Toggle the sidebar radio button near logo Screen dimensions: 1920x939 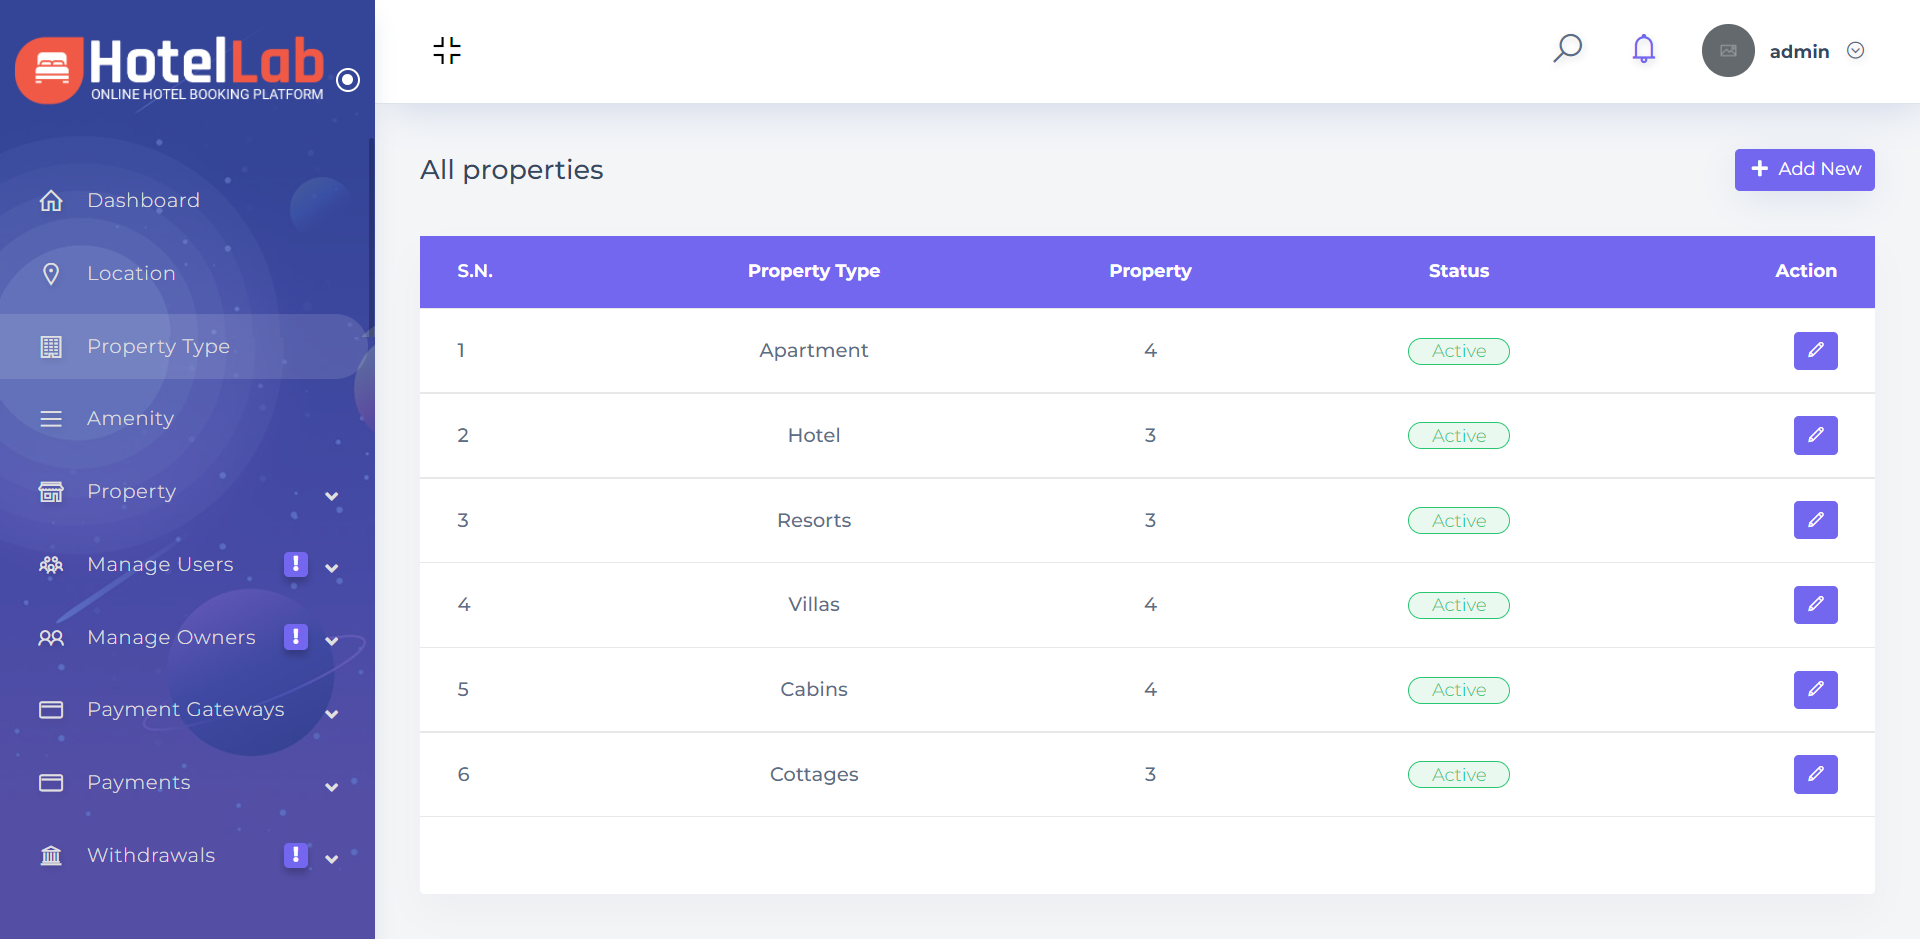pos(348,80)
